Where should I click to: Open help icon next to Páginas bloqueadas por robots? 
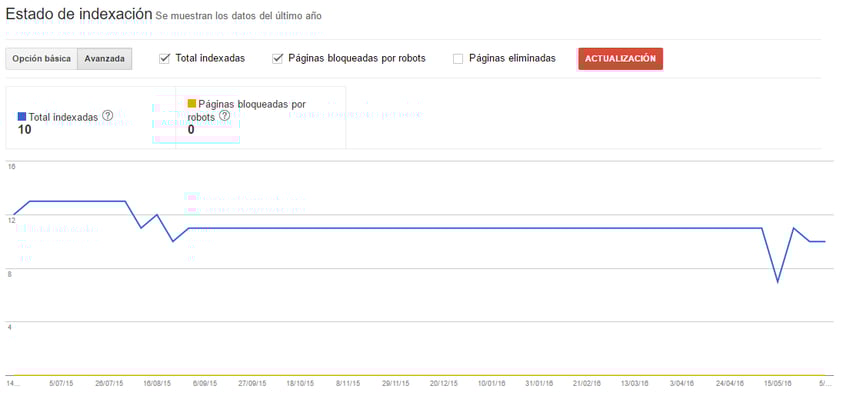point(225,116)
